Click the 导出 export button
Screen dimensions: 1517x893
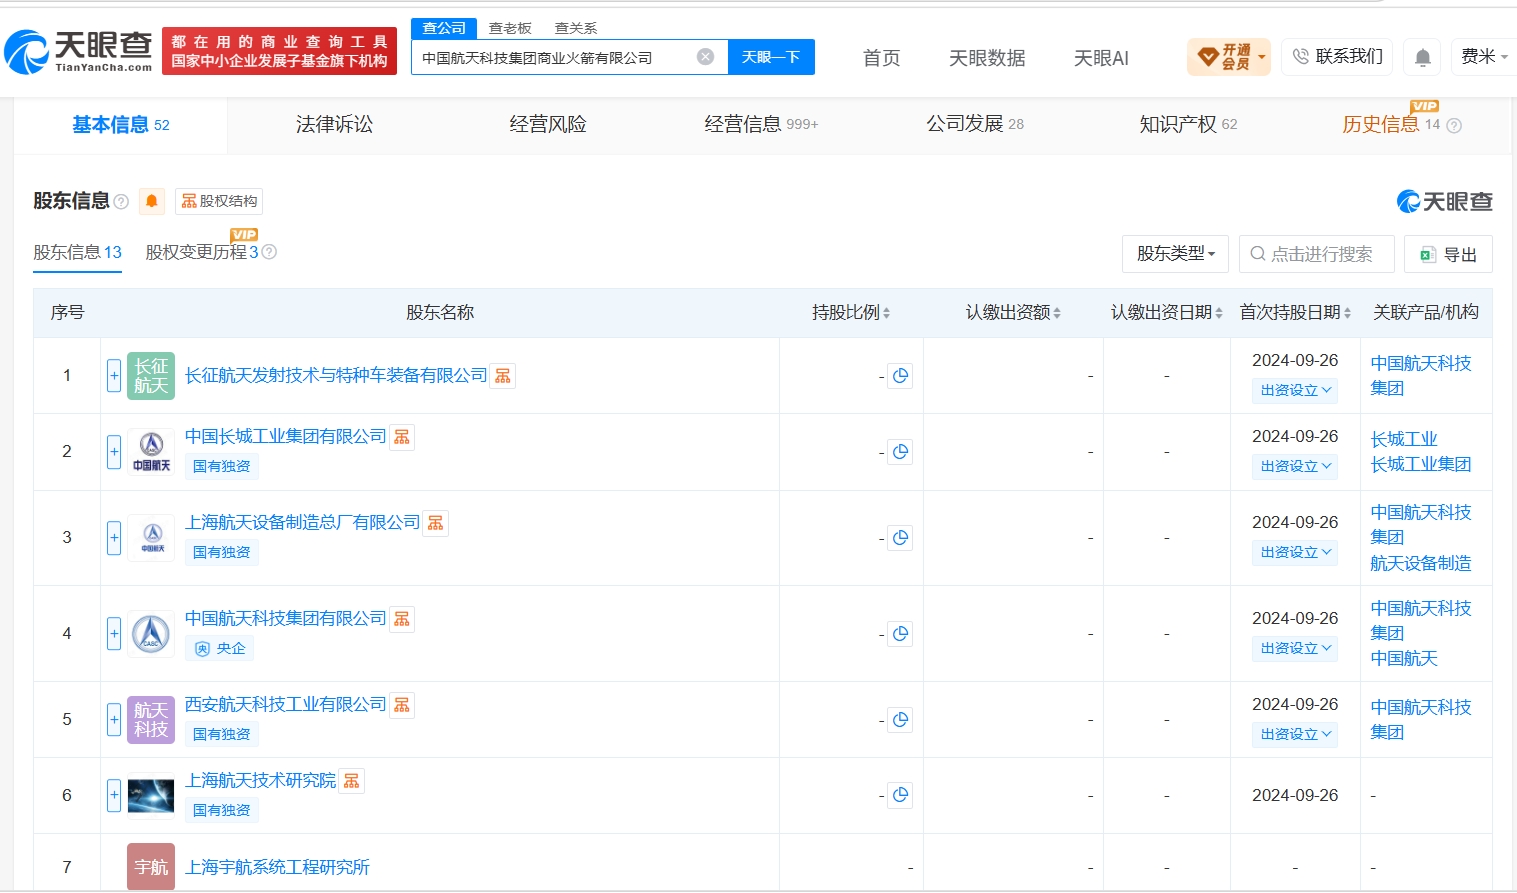[1448, 254]
